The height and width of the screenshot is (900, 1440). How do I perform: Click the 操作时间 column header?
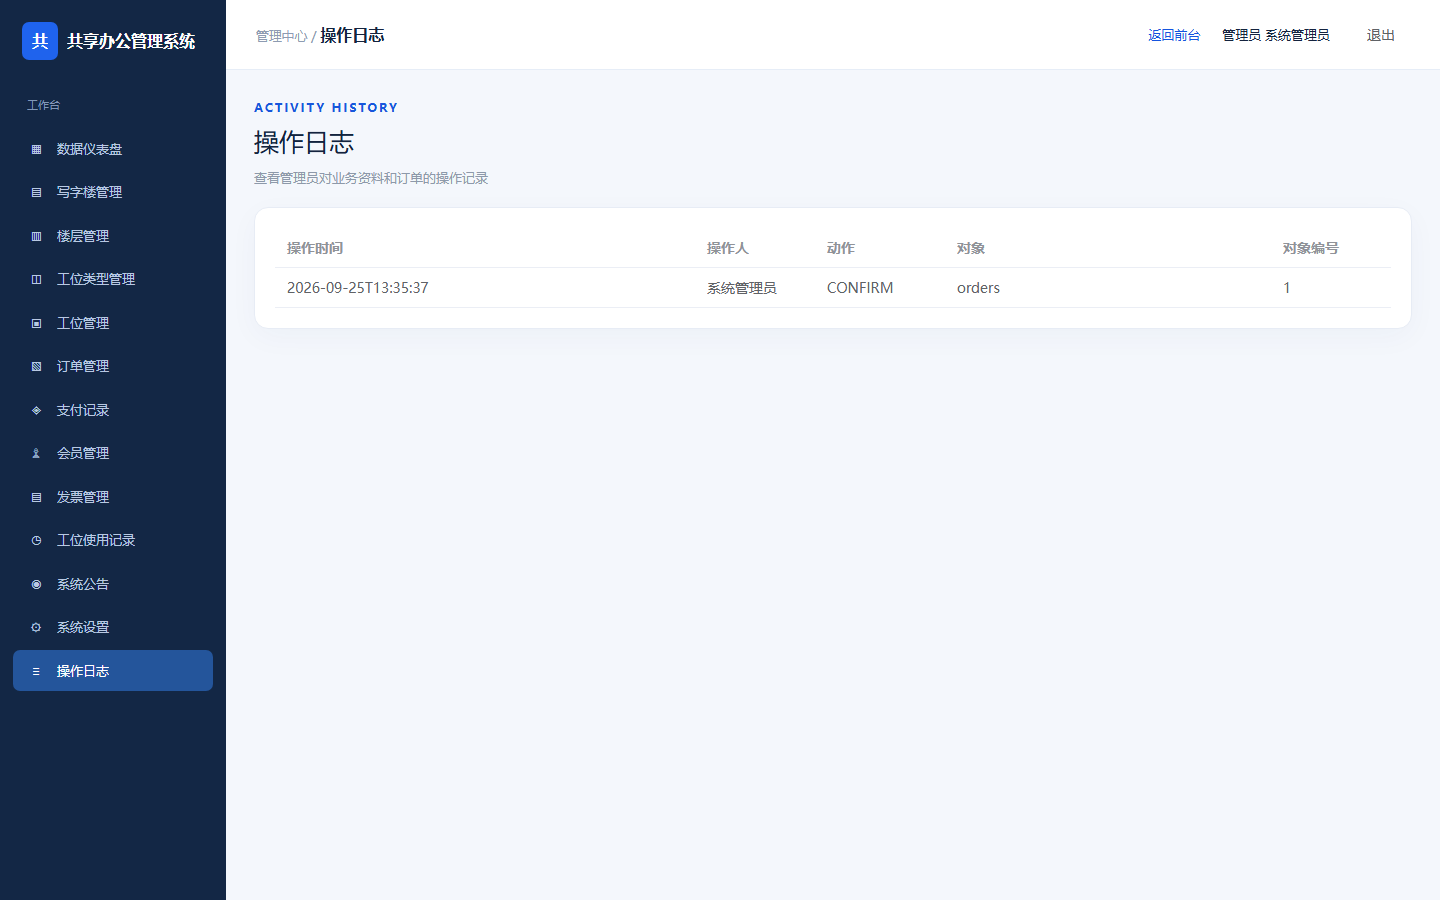pos(315,248)
